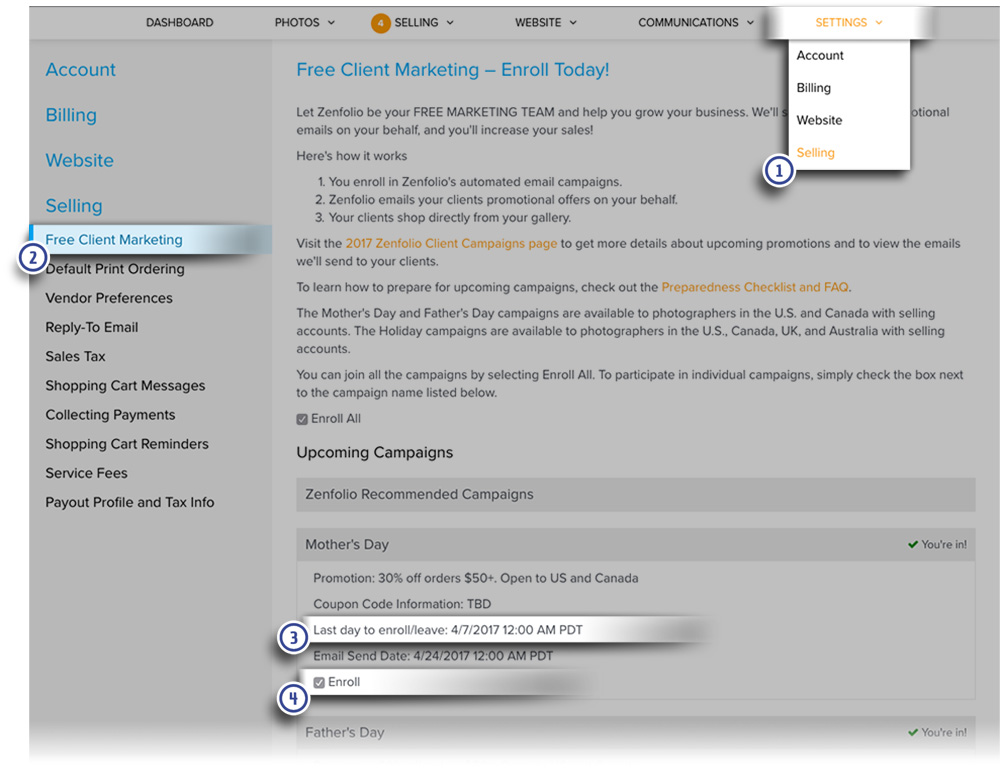1000x776 pixels.
Task: Open Selling section in left sidebar
Action: tap(73, 206)
